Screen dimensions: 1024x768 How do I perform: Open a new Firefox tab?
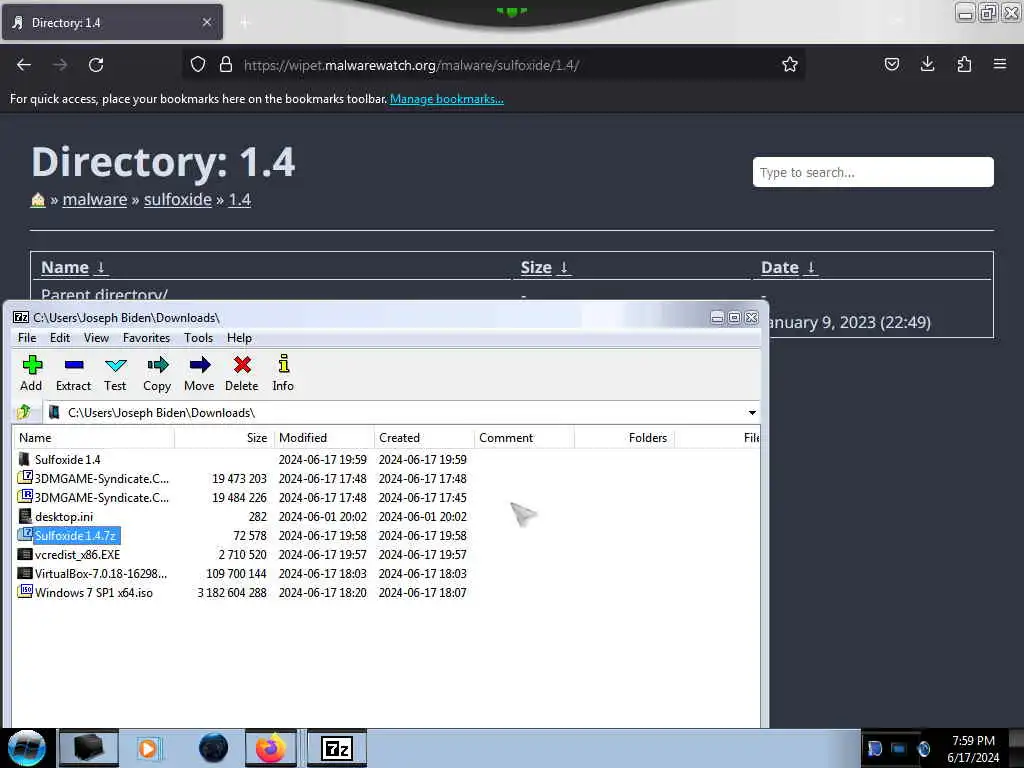coord(245,23)
